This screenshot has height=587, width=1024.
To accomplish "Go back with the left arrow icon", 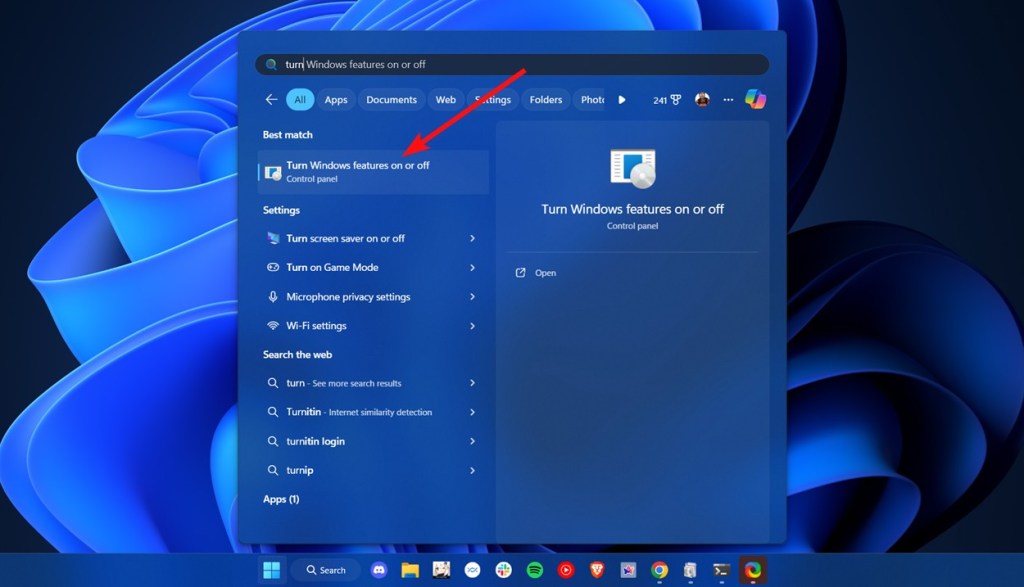I will pos(271,99).
